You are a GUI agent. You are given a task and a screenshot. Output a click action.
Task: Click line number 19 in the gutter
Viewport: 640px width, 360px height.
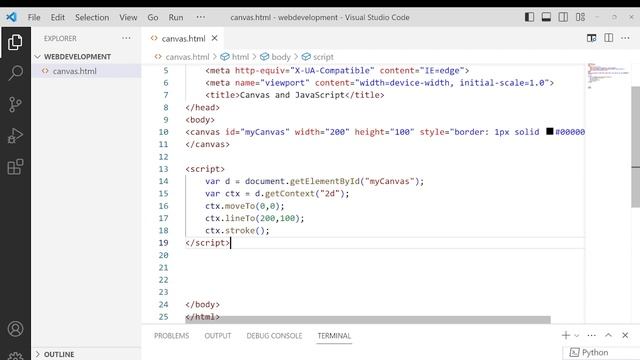click(163, 243)
